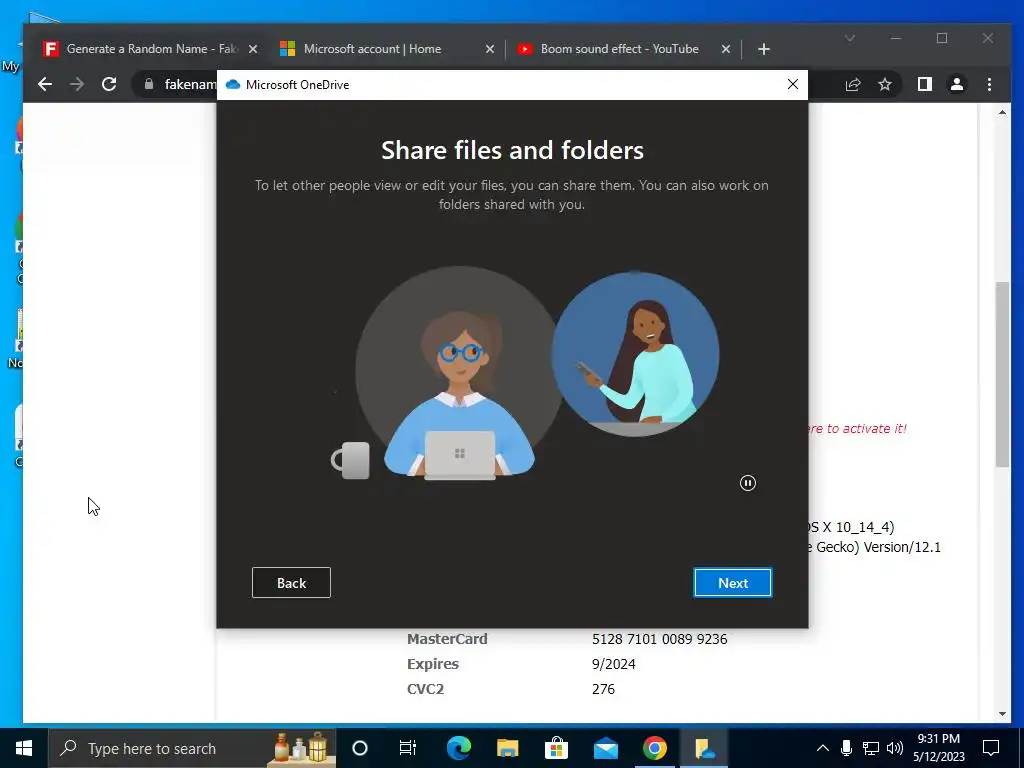Viewport: 1024px width, 768px height.
Task: Pause the OneDrive animation
Action: point(748,483)
